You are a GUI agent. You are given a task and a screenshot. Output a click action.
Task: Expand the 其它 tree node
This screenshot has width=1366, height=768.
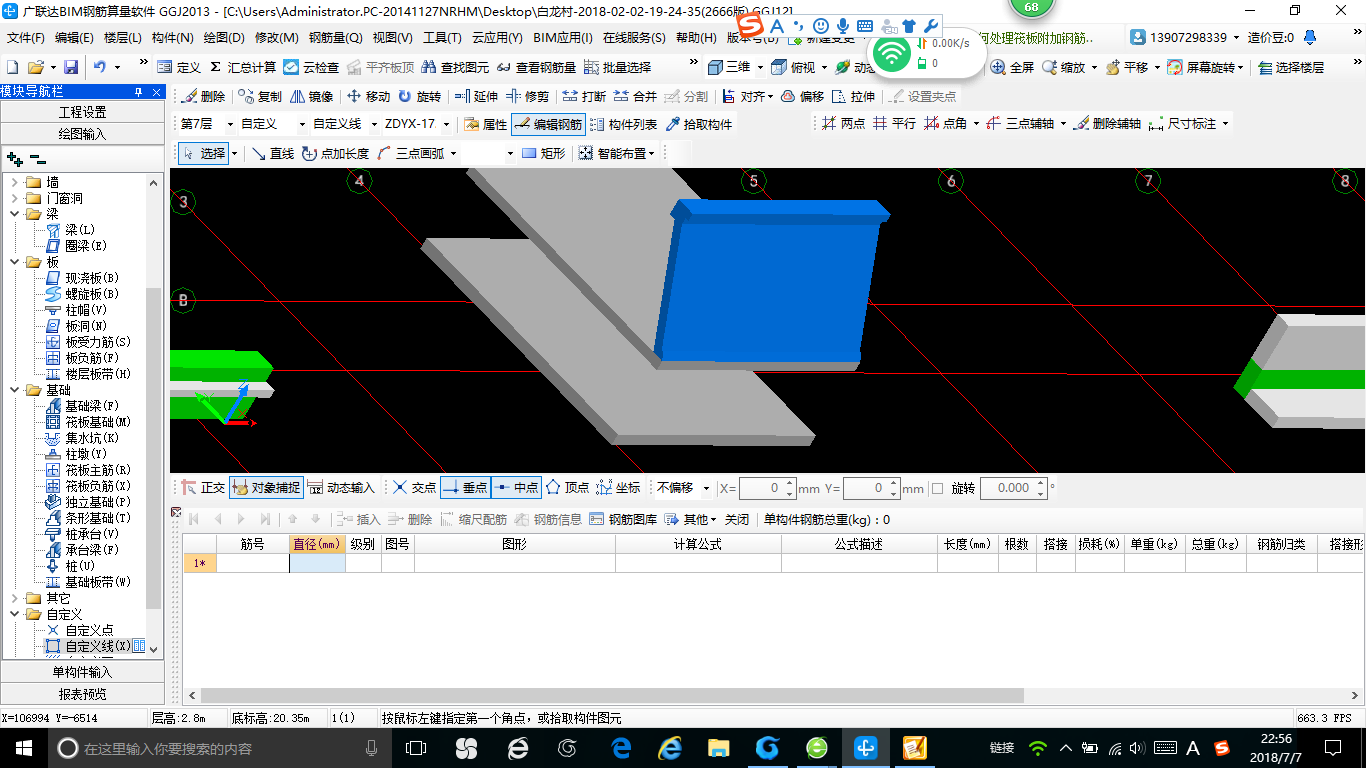click(x=15, y=598)
